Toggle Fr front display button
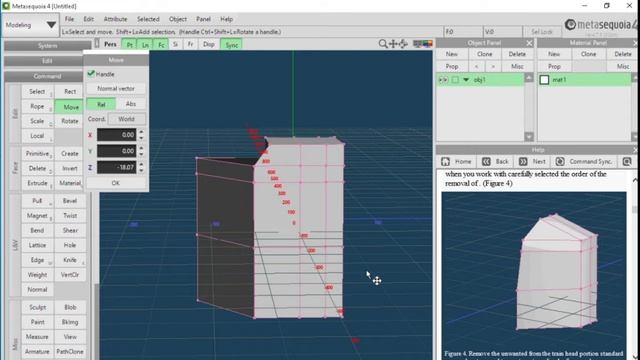 [191, 44]
